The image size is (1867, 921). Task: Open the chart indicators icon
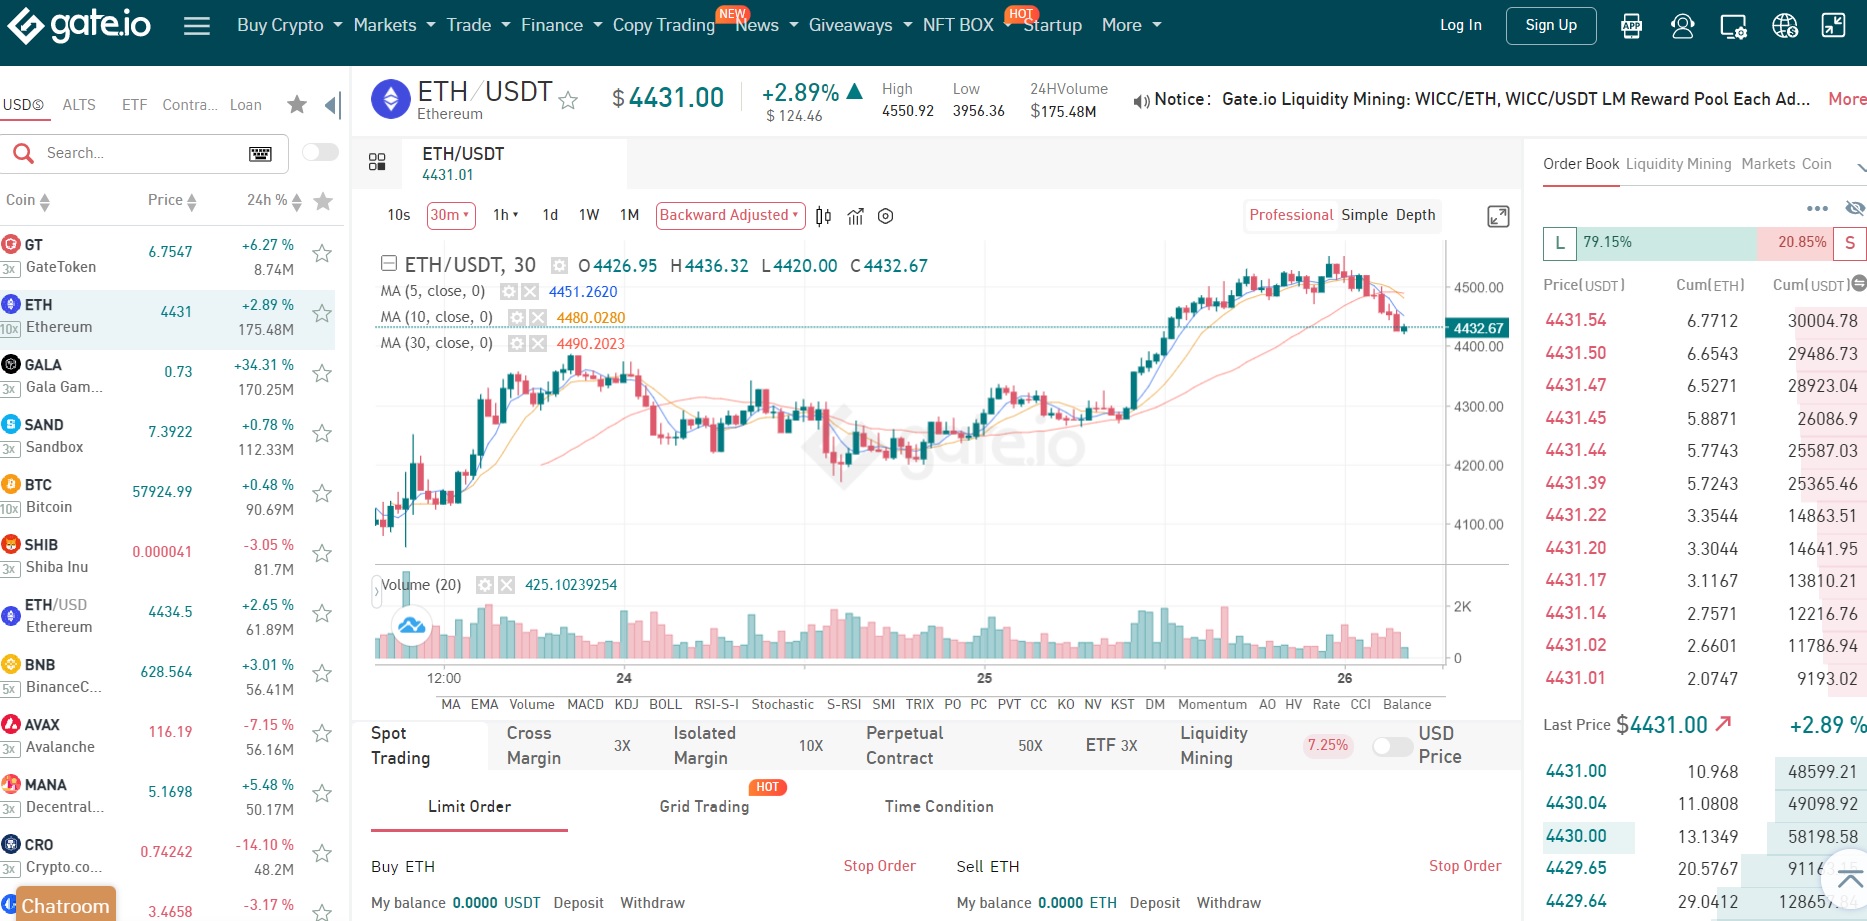pyautogui.click(x=855, y=216)
